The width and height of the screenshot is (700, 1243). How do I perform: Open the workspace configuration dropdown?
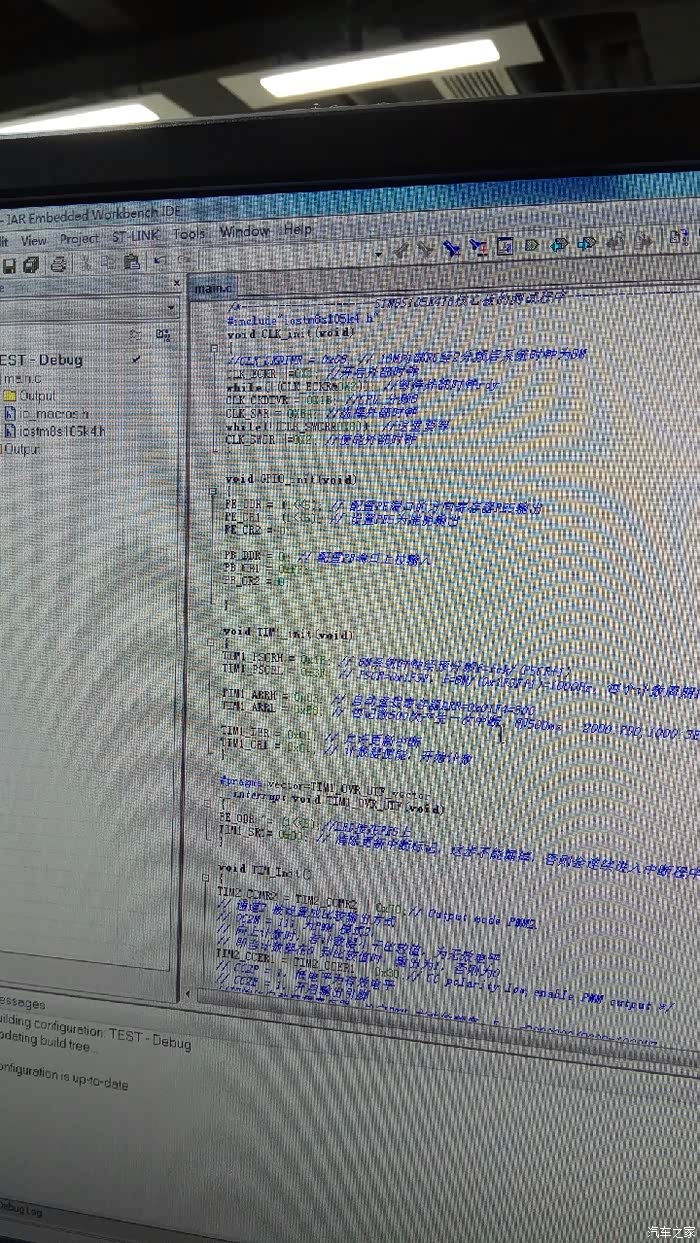tap(171, 308)
